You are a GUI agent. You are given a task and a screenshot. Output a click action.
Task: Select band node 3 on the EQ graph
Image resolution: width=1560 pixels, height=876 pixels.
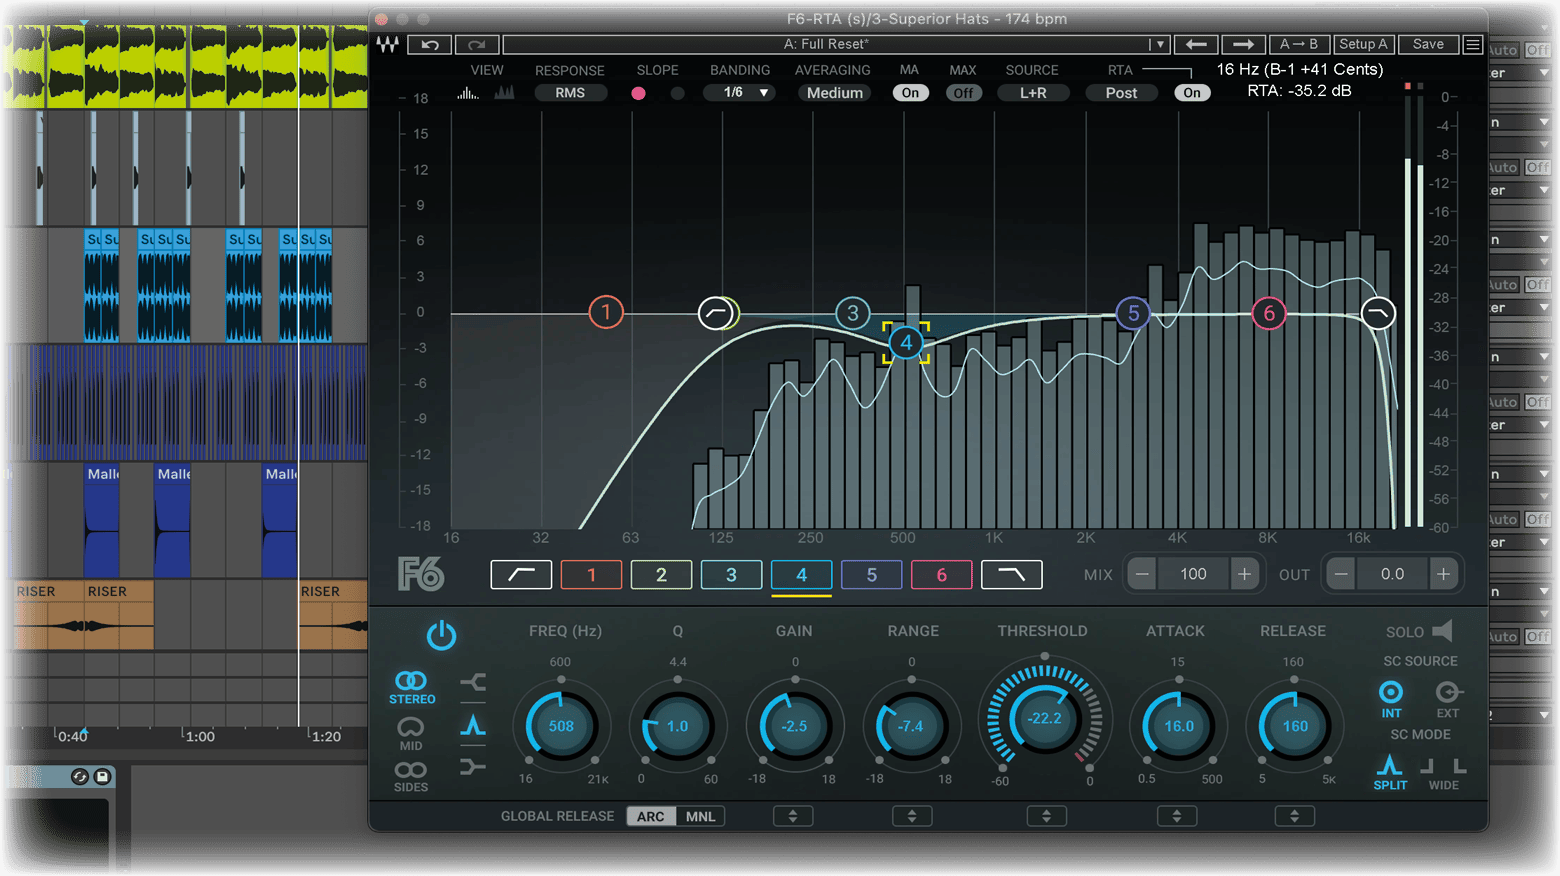[x=853, y=313]
